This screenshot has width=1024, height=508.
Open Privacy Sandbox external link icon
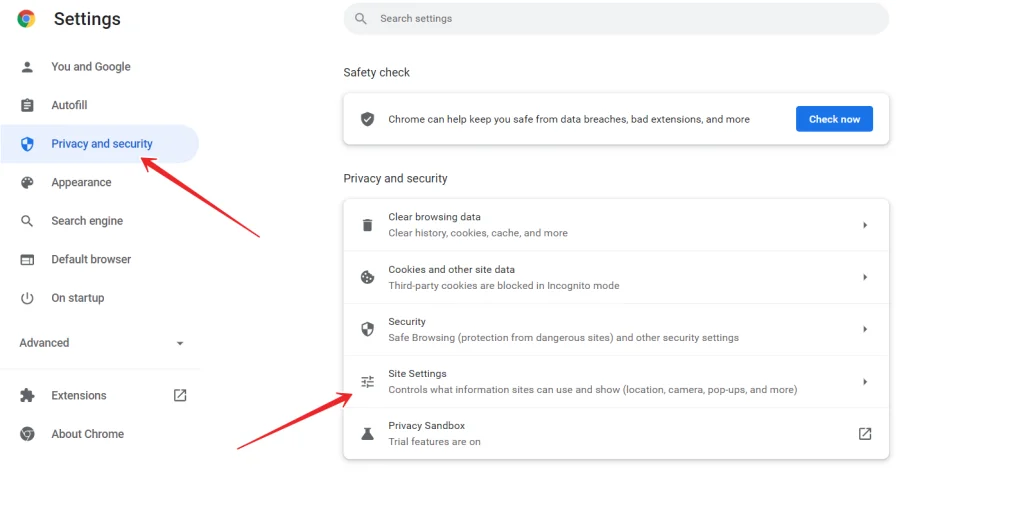click(865, 434)
